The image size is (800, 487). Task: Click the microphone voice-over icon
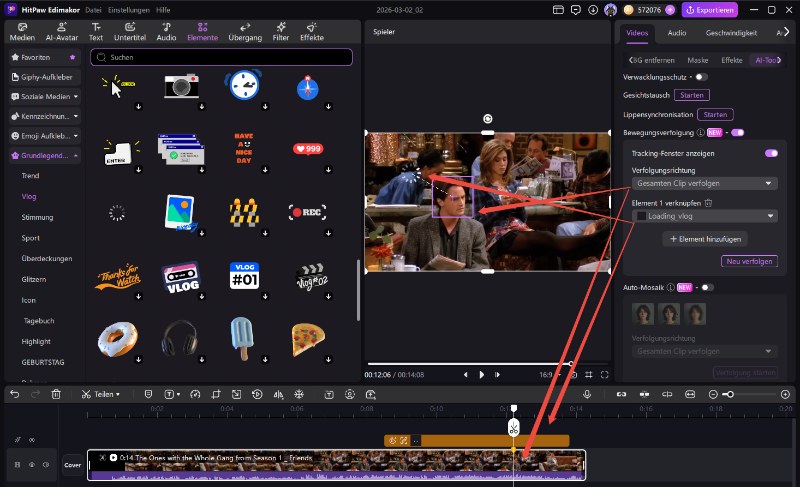[587, 394]
